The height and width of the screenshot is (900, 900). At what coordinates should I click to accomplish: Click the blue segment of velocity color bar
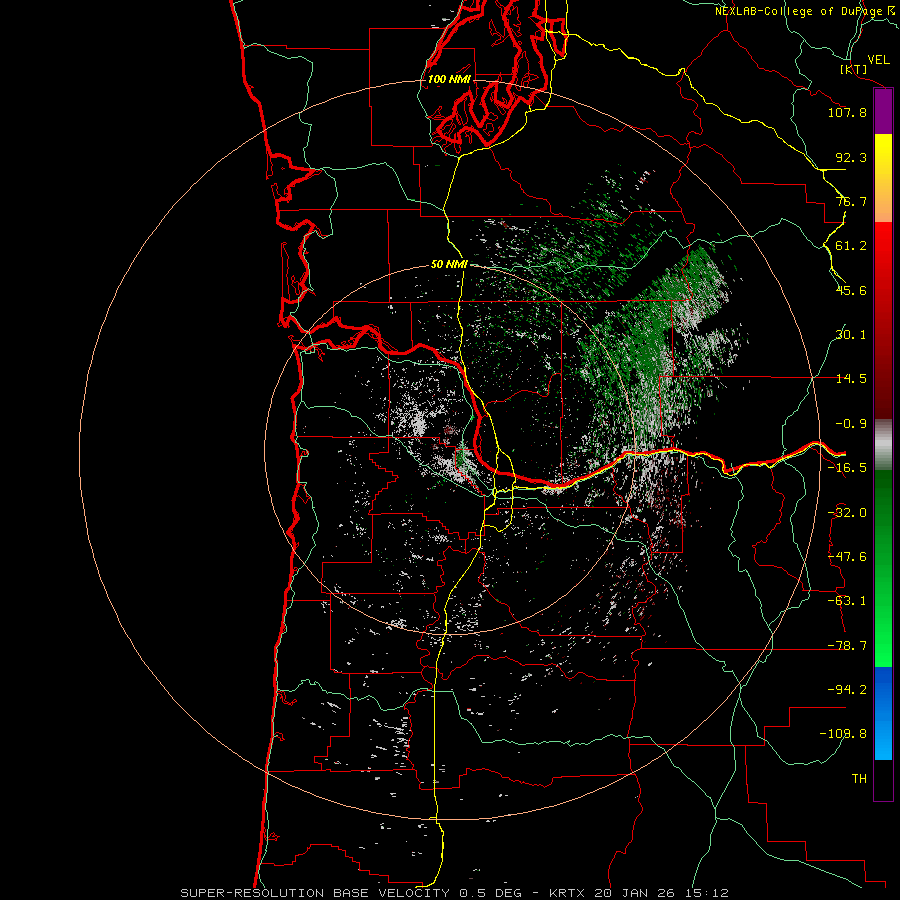coord(883,713)
